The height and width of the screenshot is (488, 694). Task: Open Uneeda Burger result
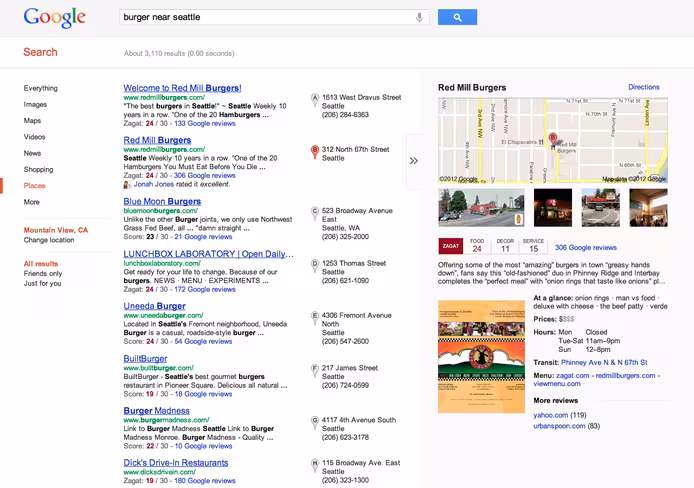(154, 306)
